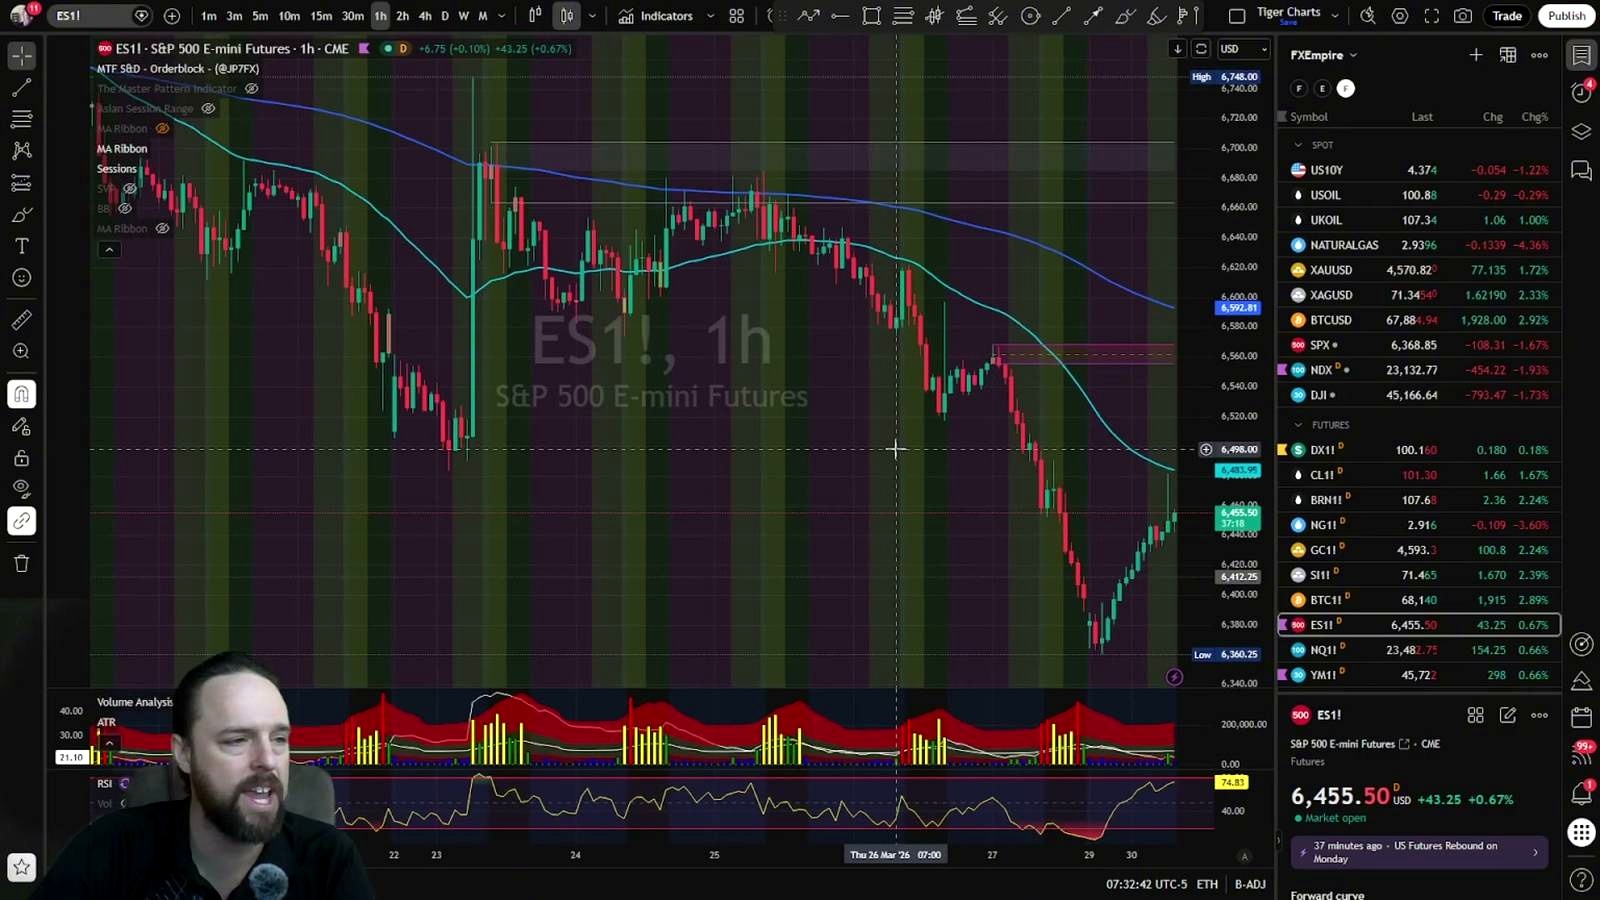Open the timeframe interval dropdown

(x=502, y=16)
